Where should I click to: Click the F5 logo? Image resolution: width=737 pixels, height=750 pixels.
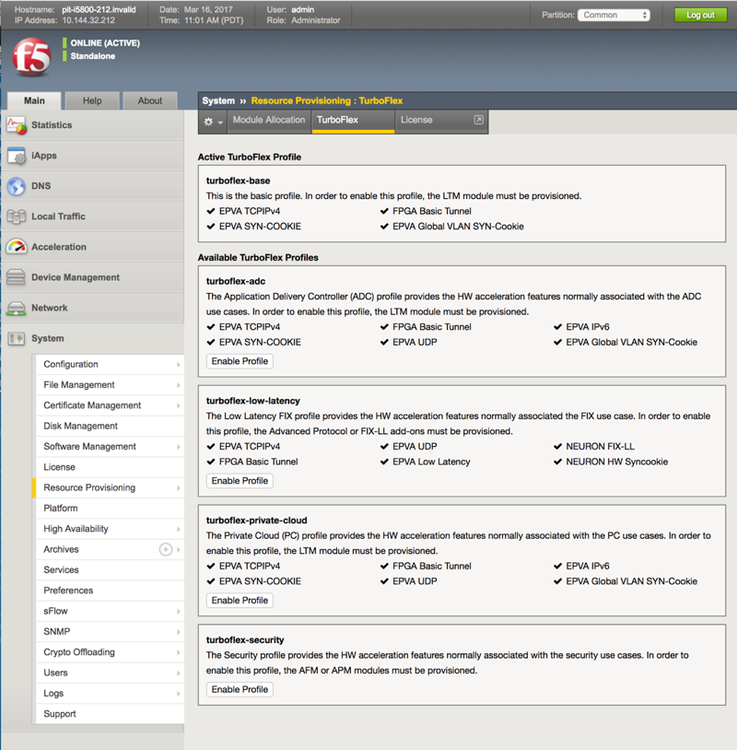[31, 57]
